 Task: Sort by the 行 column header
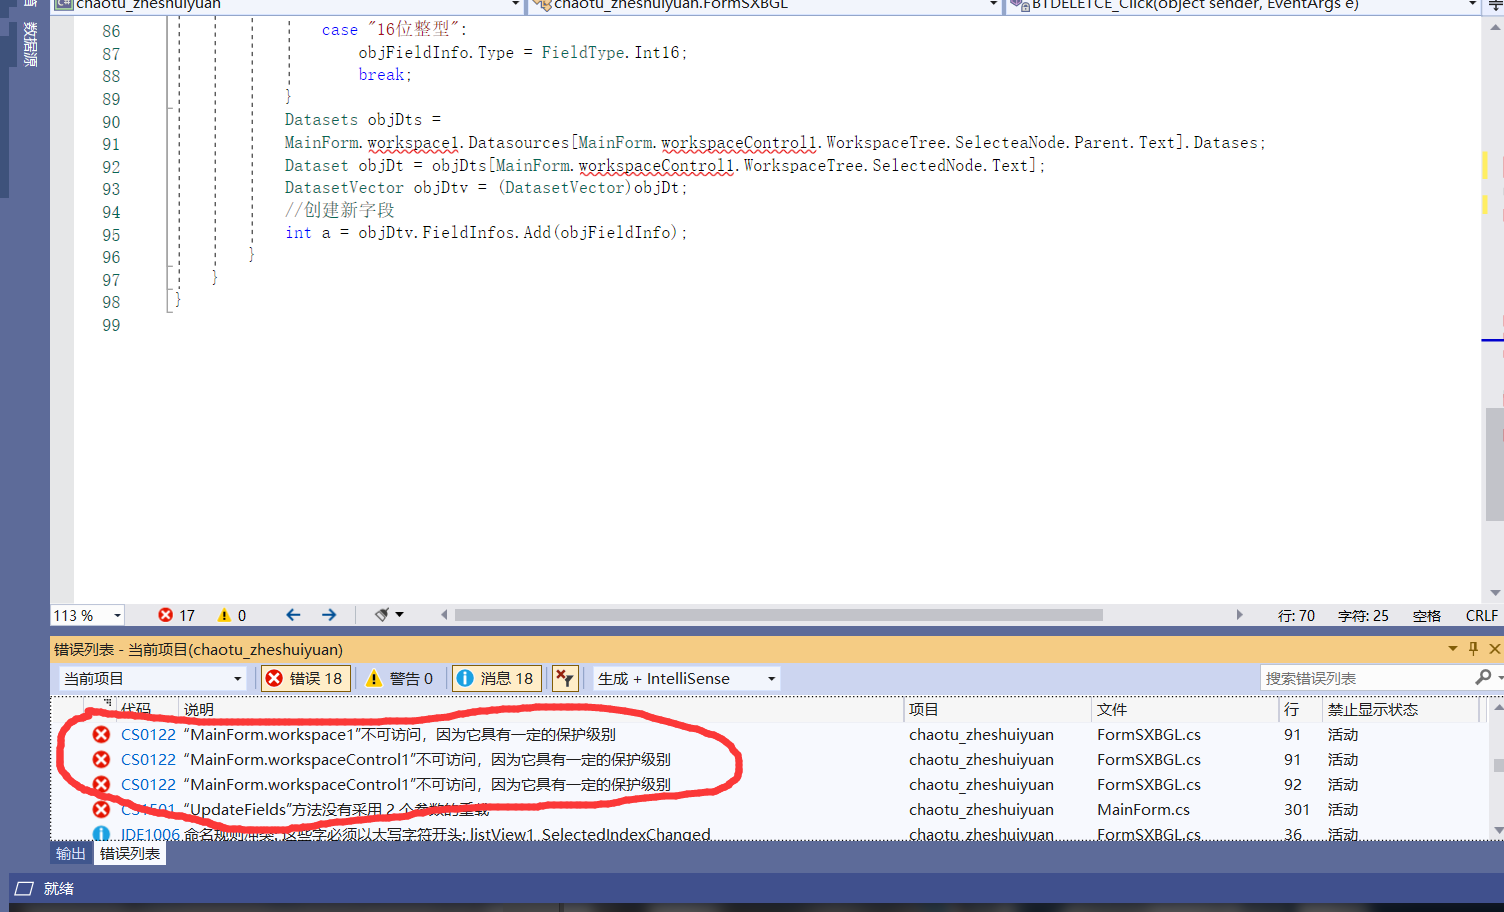(x=1301, y=709)
